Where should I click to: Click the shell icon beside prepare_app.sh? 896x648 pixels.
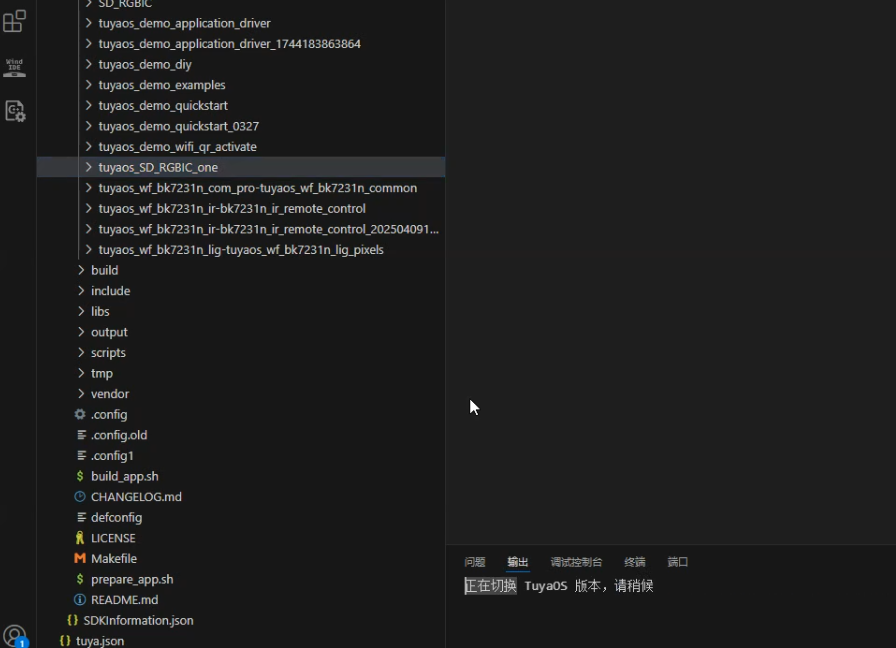(80, 579)
